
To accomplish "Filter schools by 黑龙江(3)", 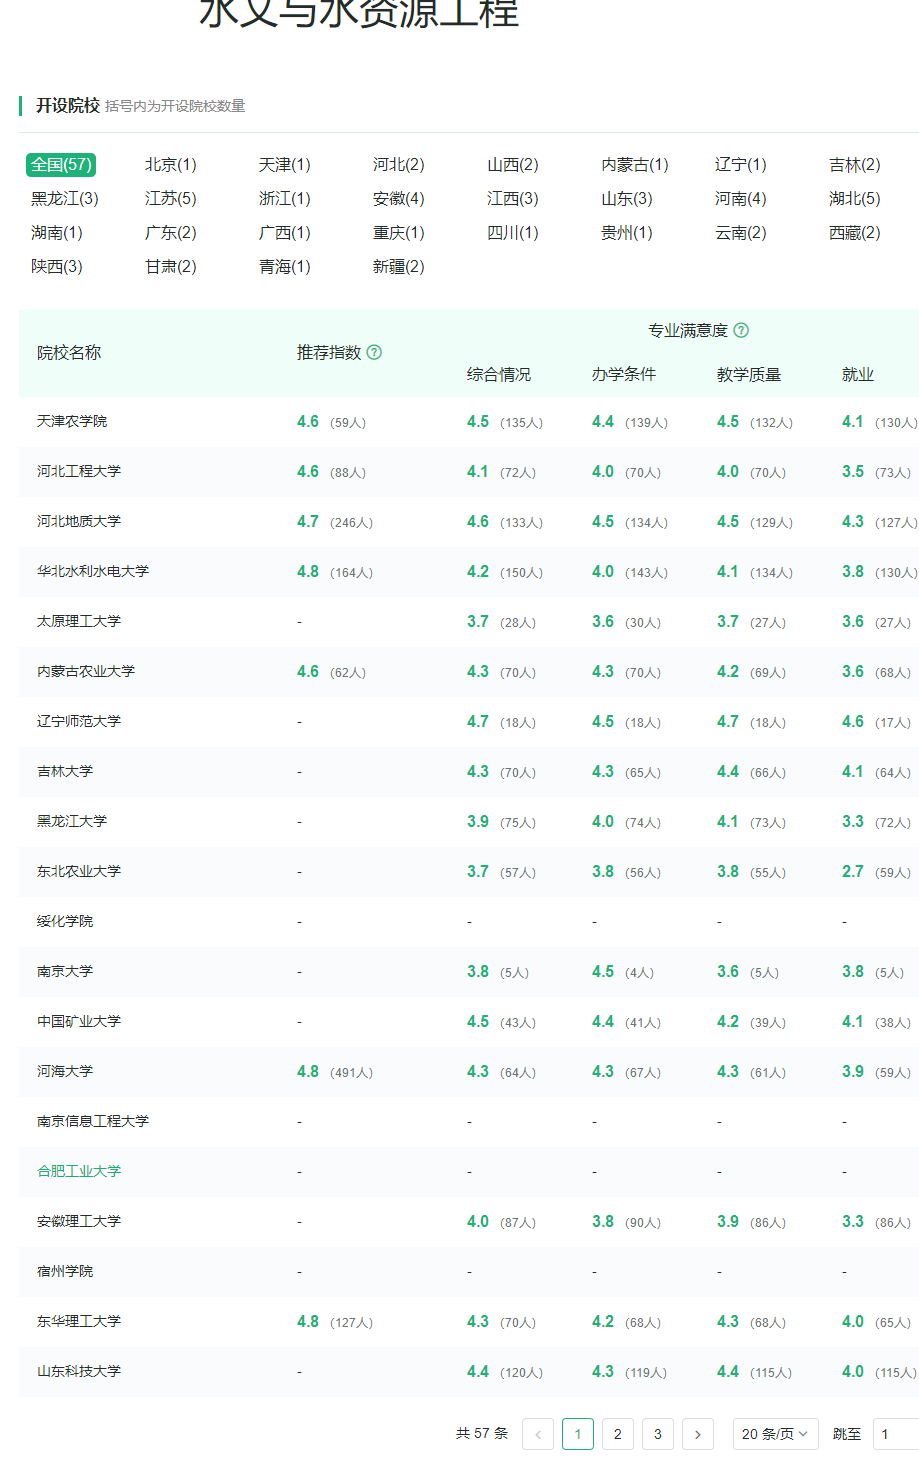I will pyautogui.click(x=65, y=198).
